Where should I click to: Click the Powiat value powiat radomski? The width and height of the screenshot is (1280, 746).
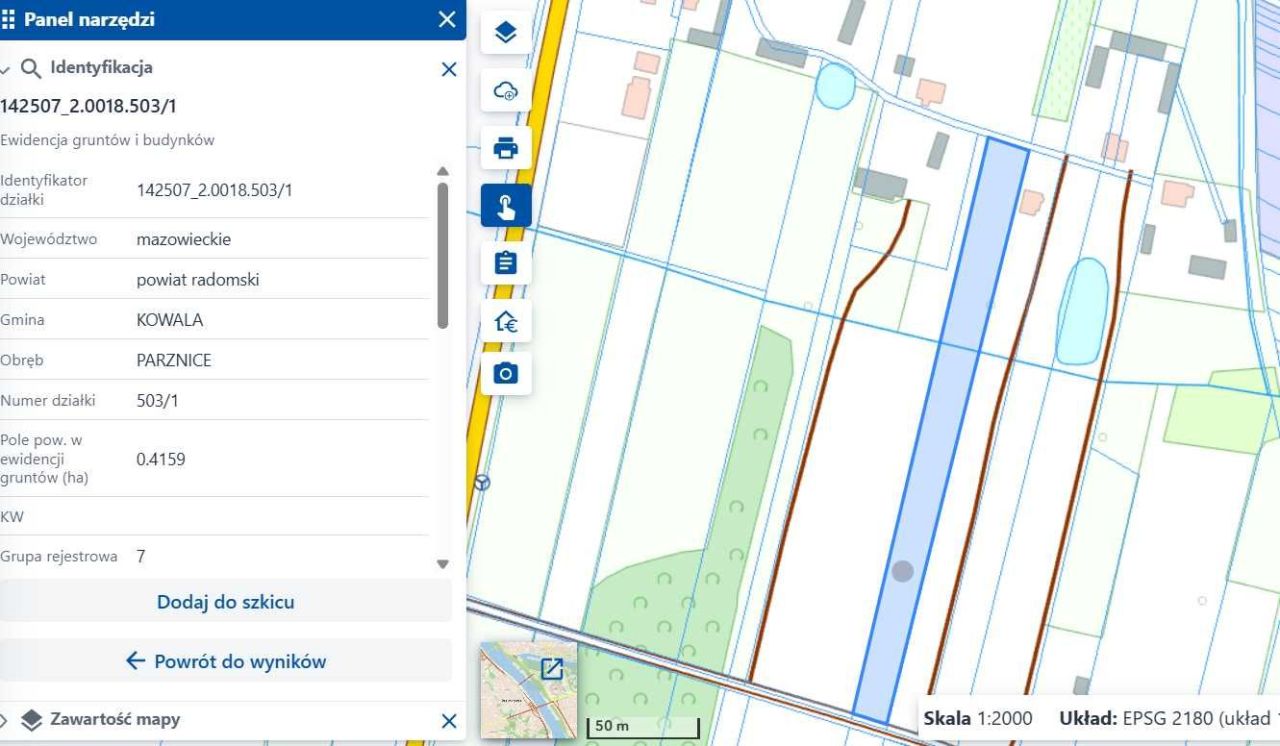click(x=198, y=280)
